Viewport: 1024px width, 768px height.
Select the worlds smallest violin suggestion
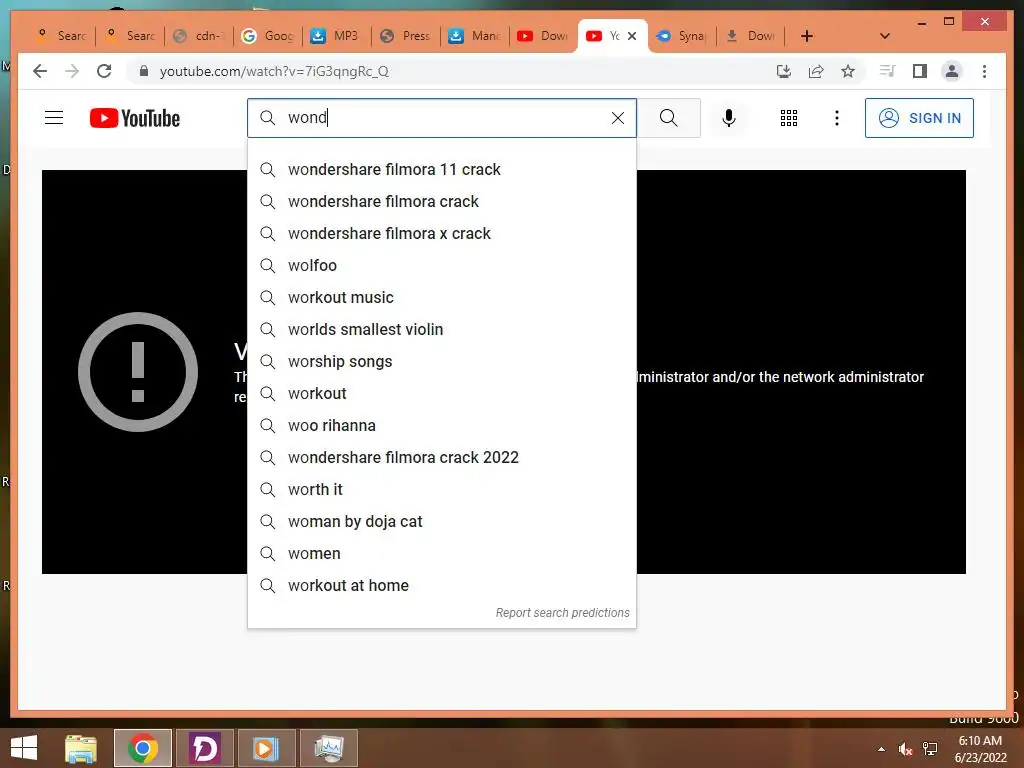point(441,329)
